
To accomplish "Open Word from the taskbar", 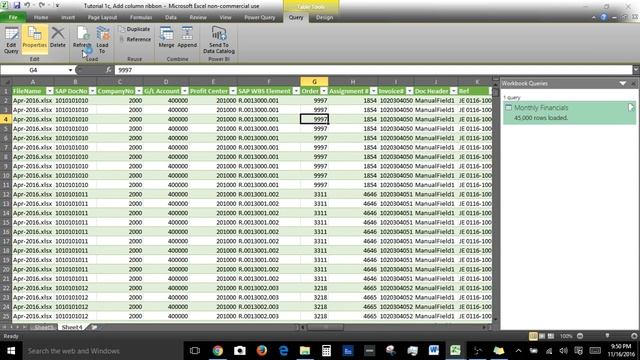I will 434,351.
